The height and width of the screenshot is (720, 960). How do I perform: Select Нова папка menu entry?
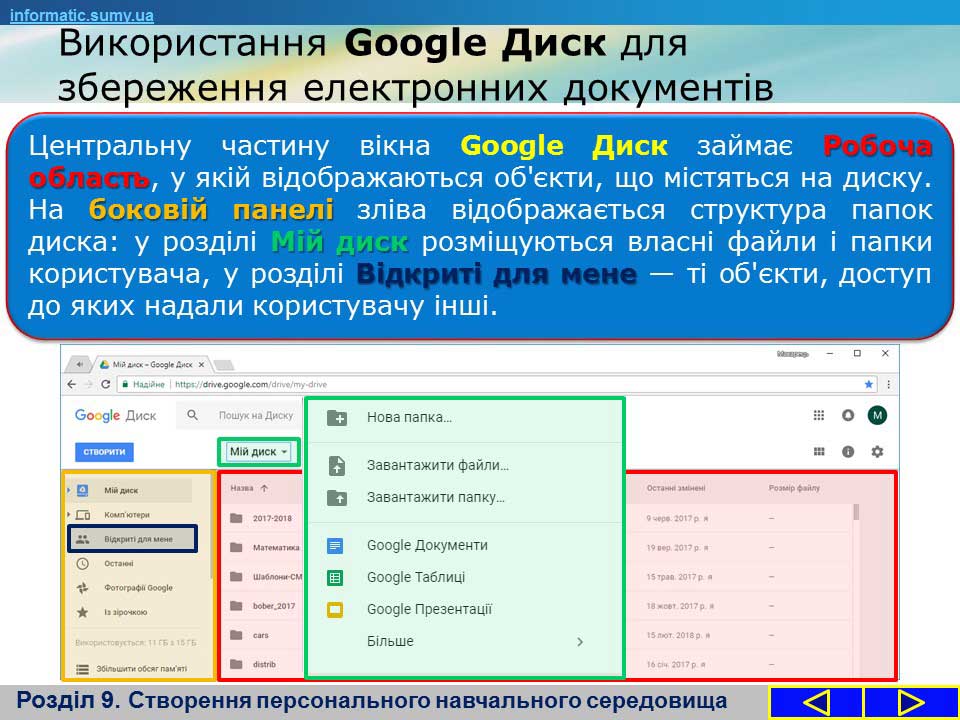pos(409,418)
